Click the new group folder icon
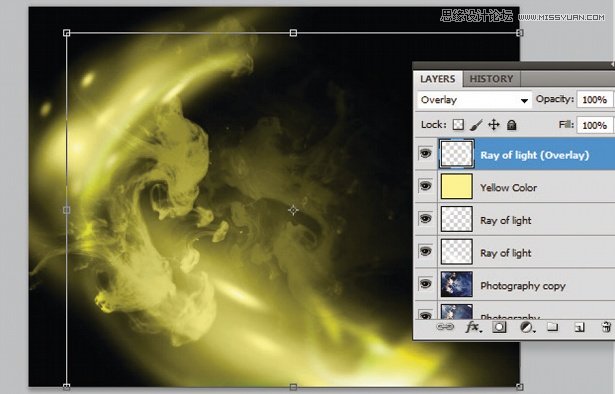This screenshot has width=615, height=394. (553, 326)
